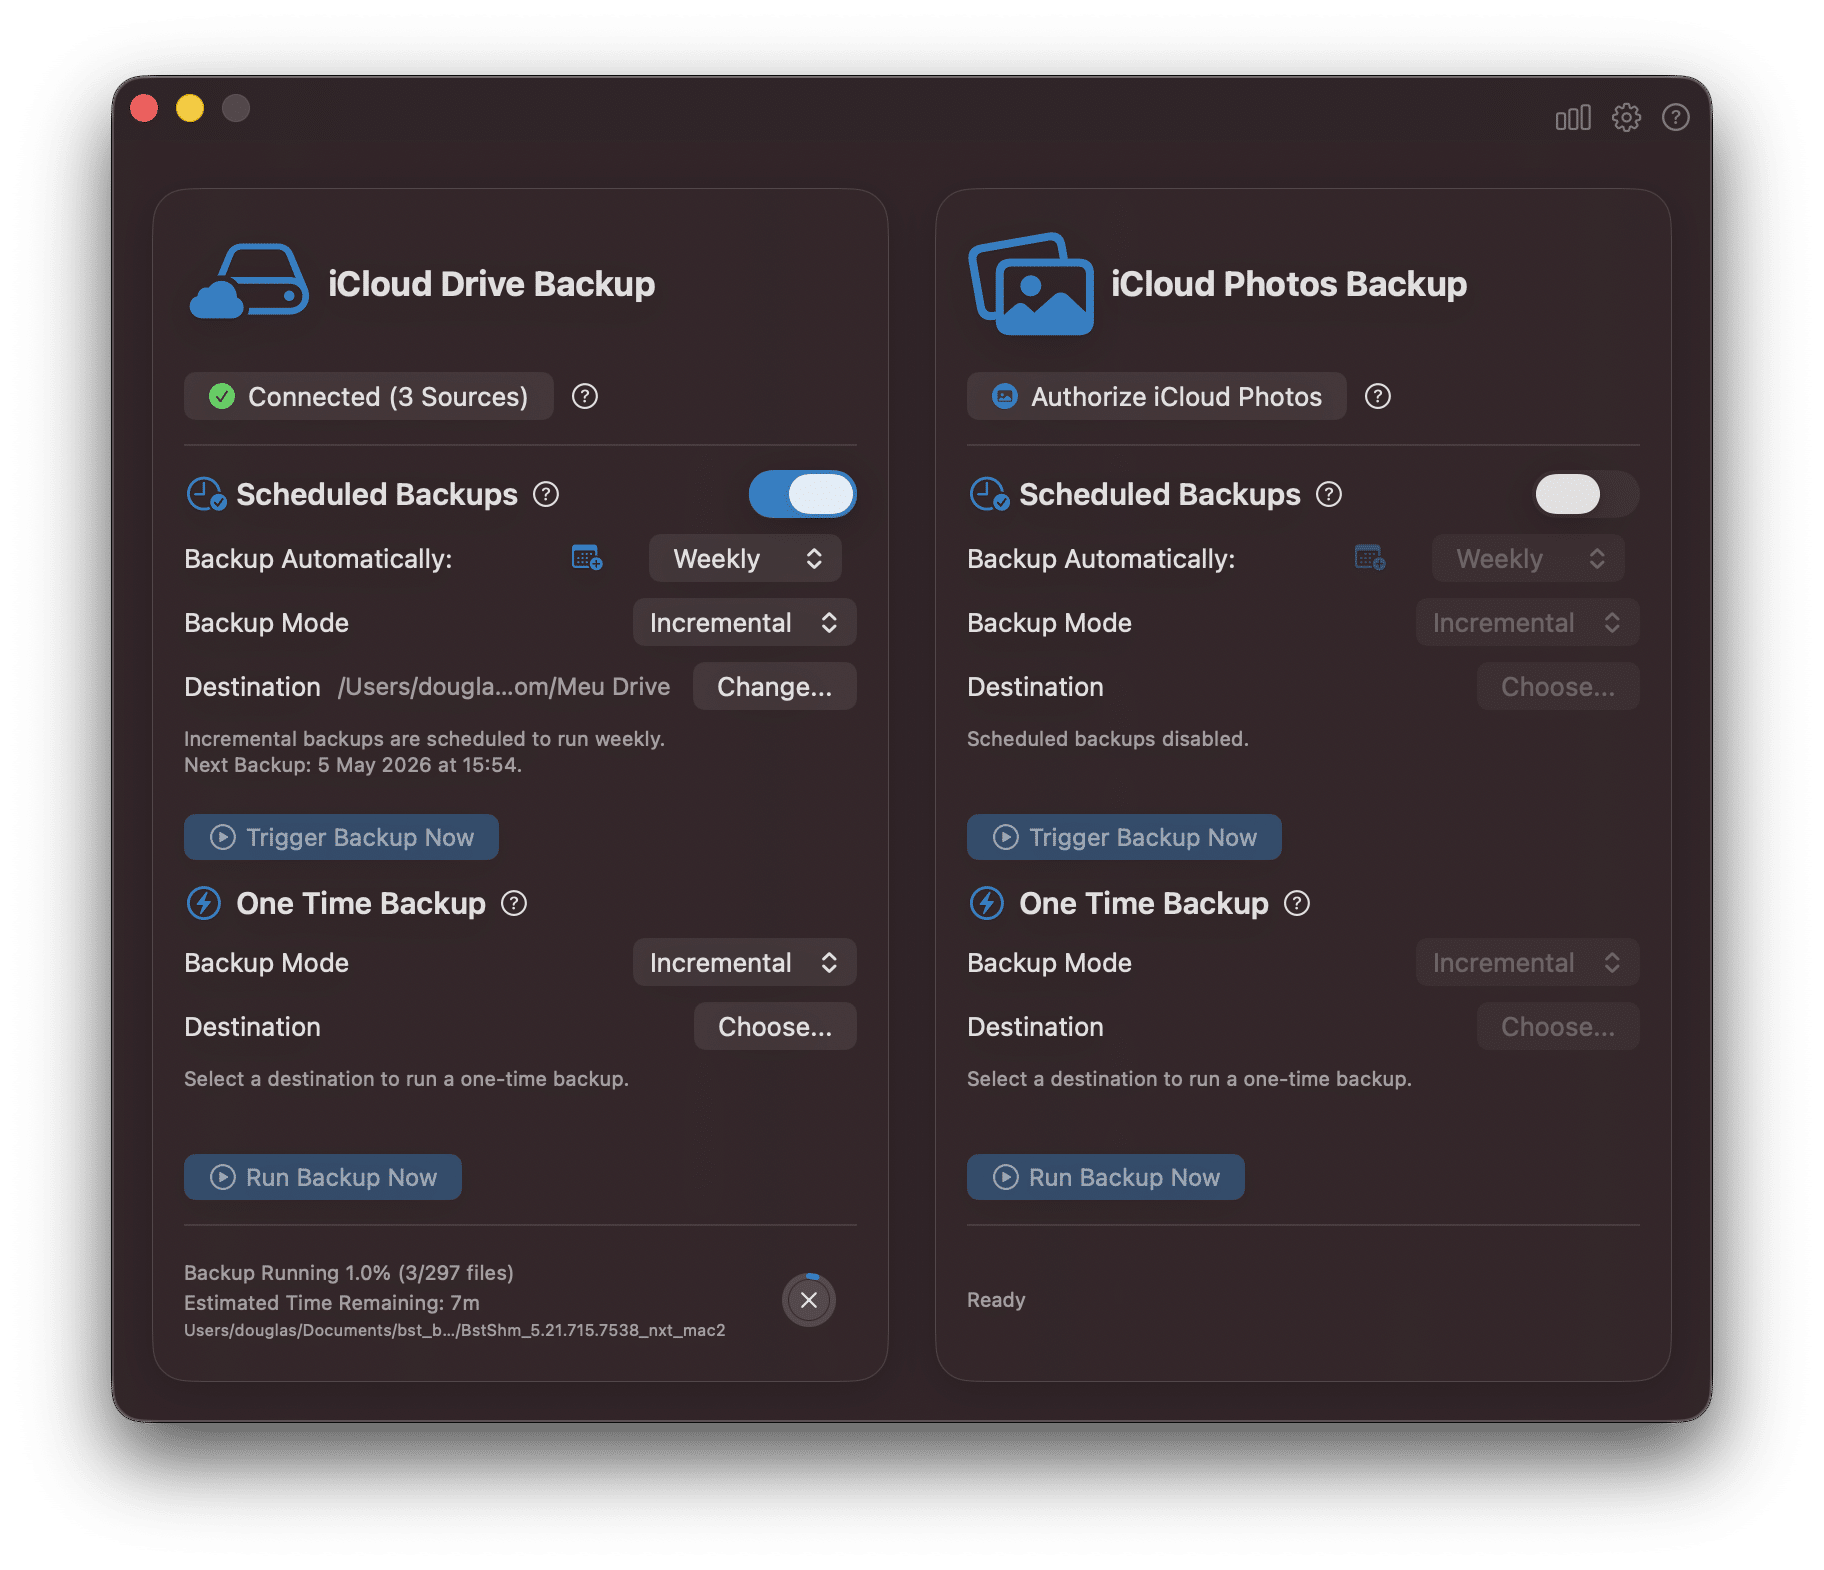
Task: Click the iCloud Drive Backup heading
Action: point(492,284)
